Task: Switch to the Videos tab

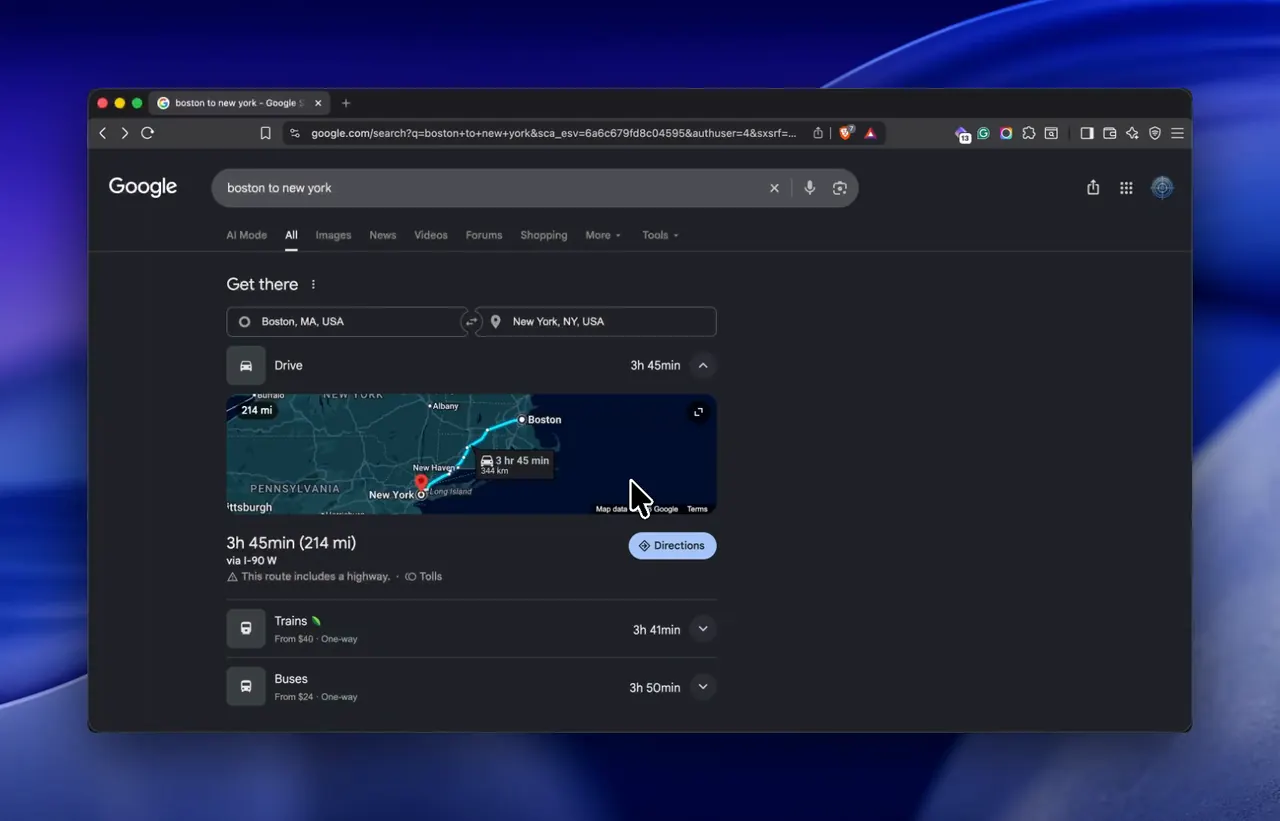Action: click(431, 235)
